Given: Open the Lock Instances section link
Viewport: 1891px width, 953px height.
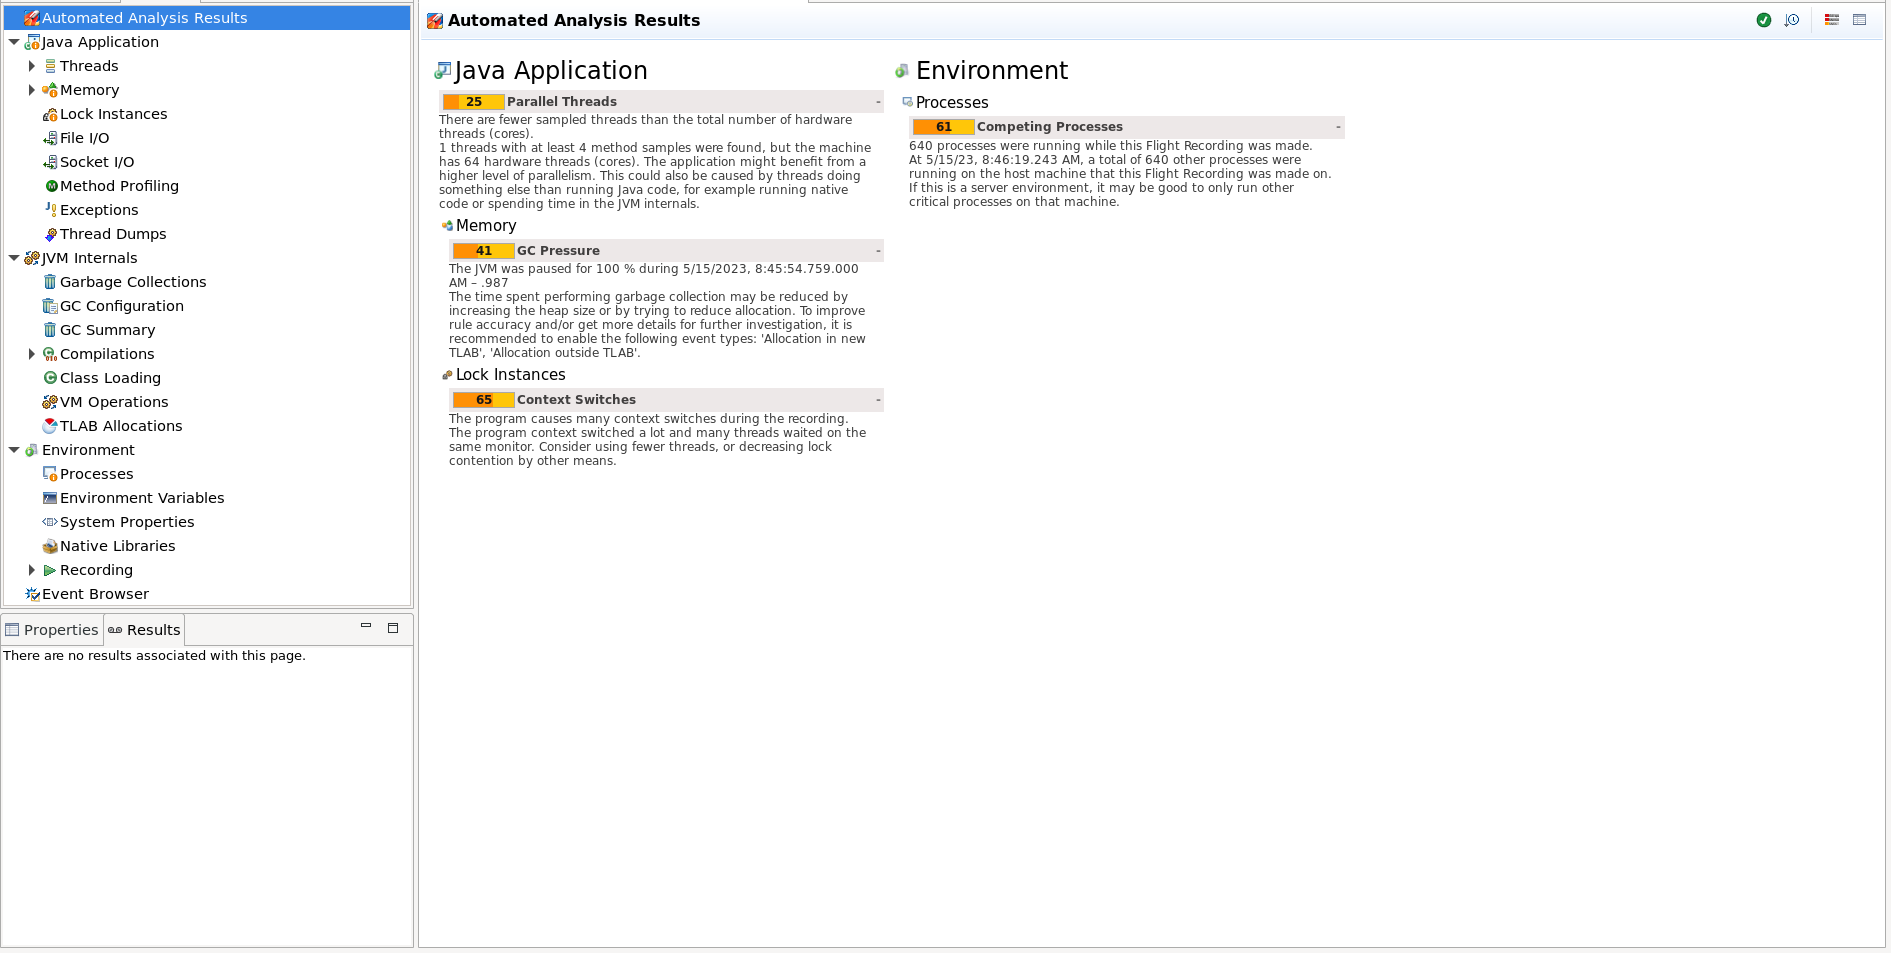Looking at the screenshot, I should [510, 375].
